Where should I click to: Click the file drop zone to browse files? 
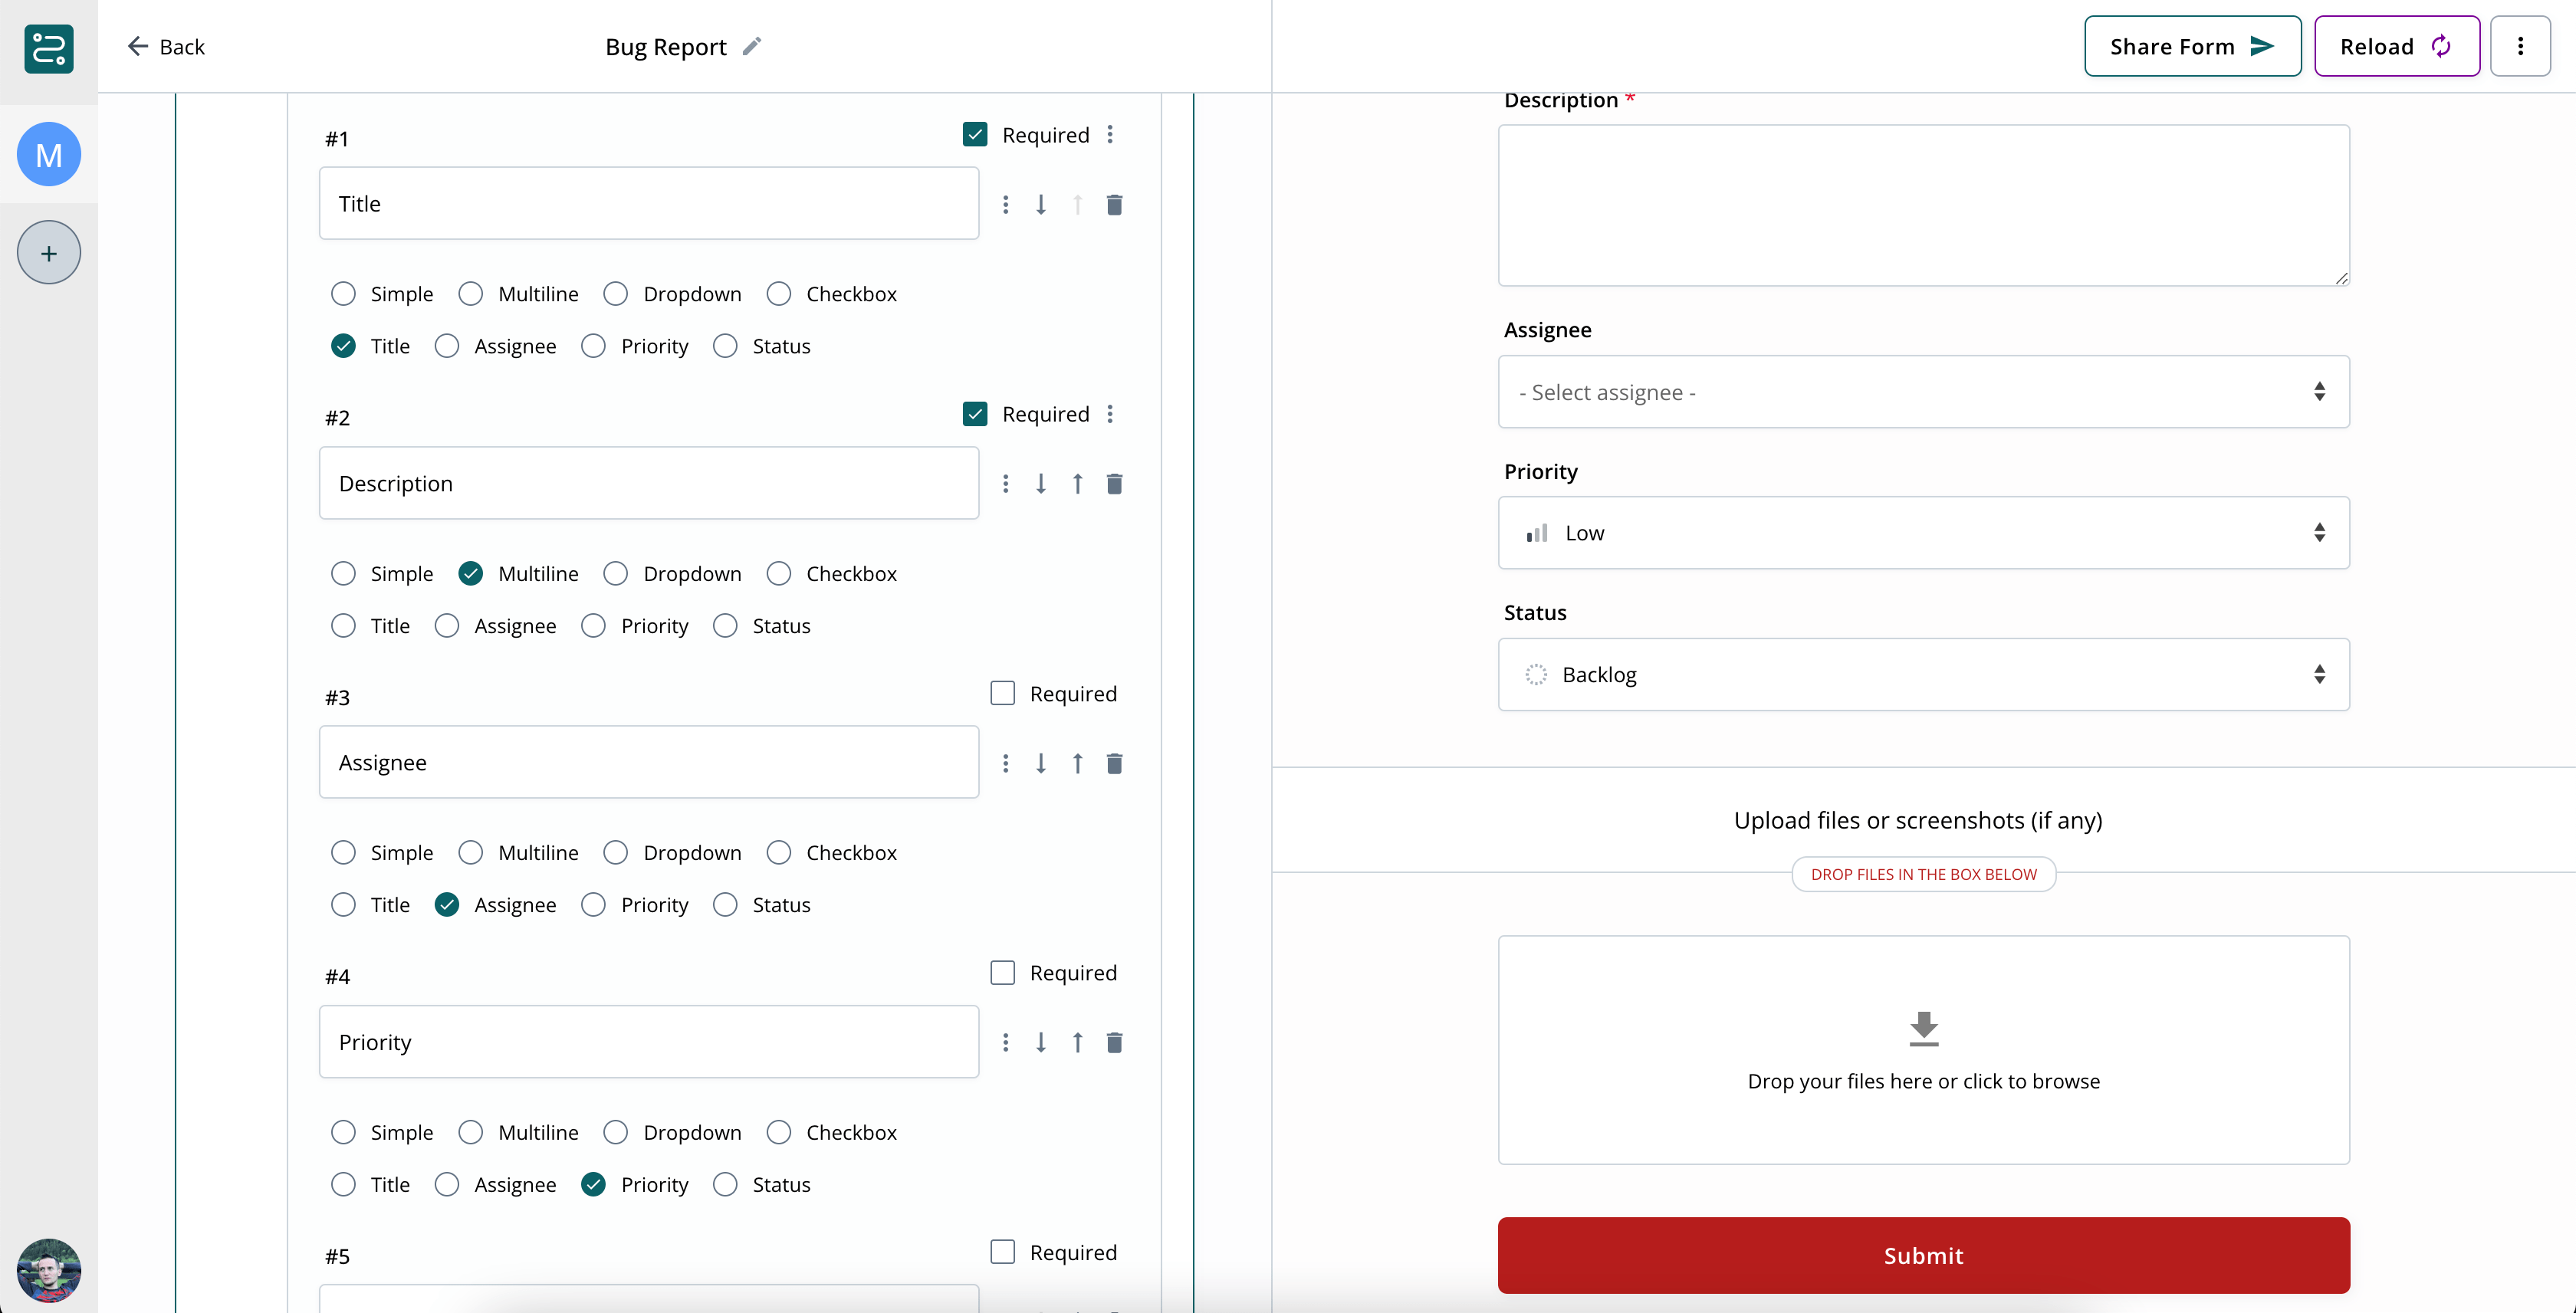[1922, 1051]
